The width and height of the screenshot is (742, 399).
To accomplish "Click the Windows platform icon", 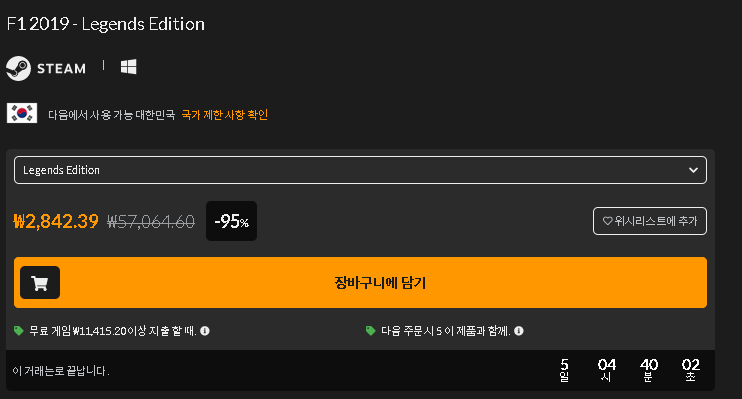I will click(128, 67).
